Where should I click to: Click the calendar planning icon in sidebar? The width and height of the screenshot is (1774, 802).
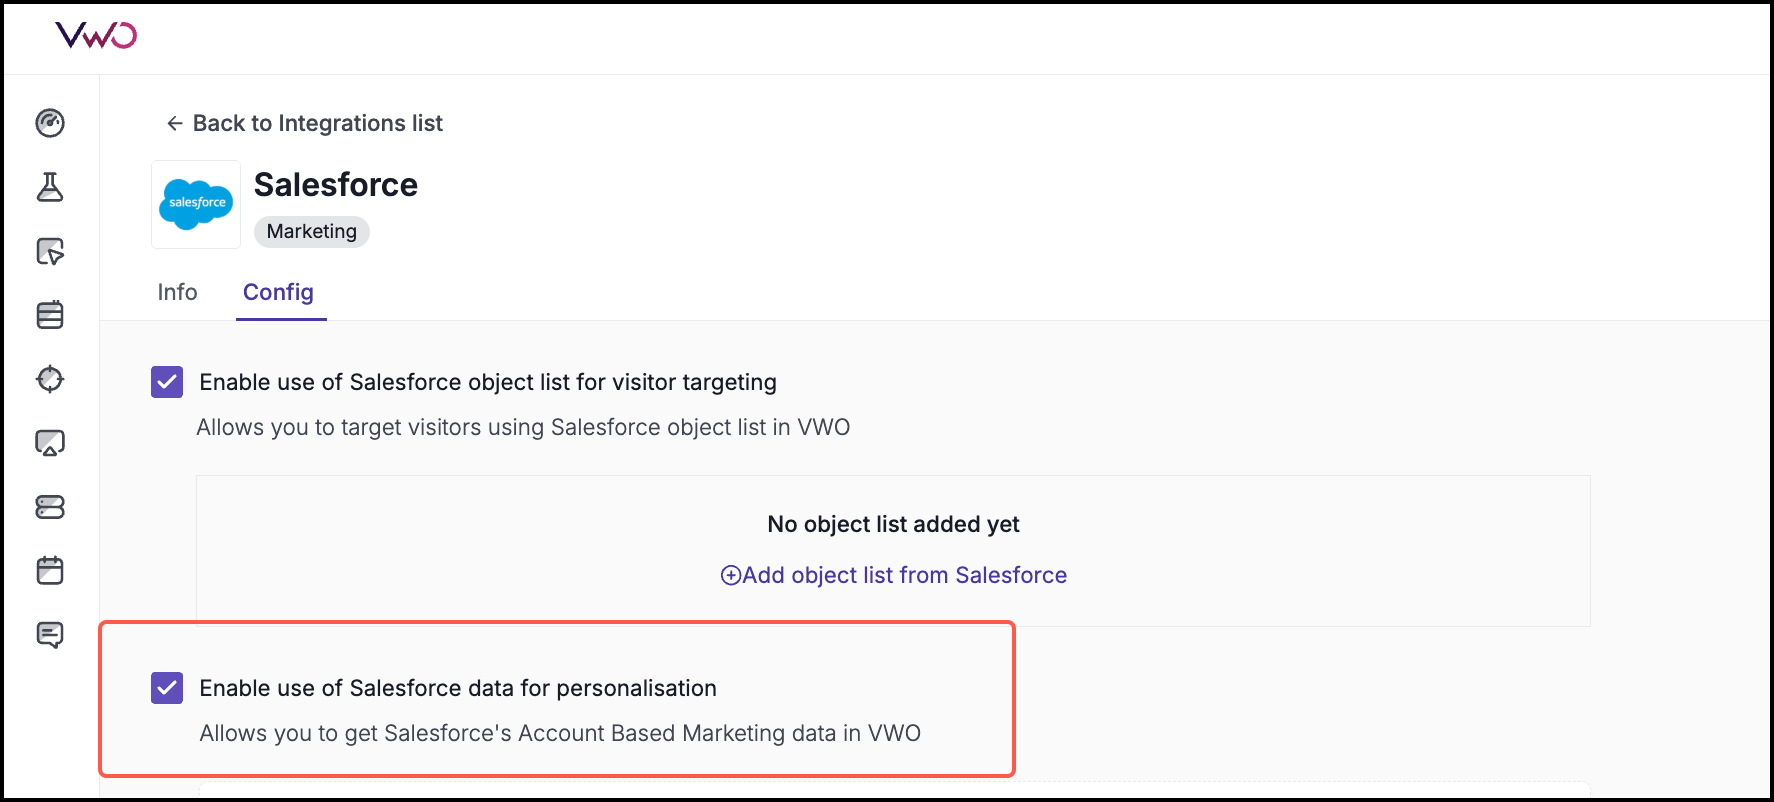(x=50, y=570)
